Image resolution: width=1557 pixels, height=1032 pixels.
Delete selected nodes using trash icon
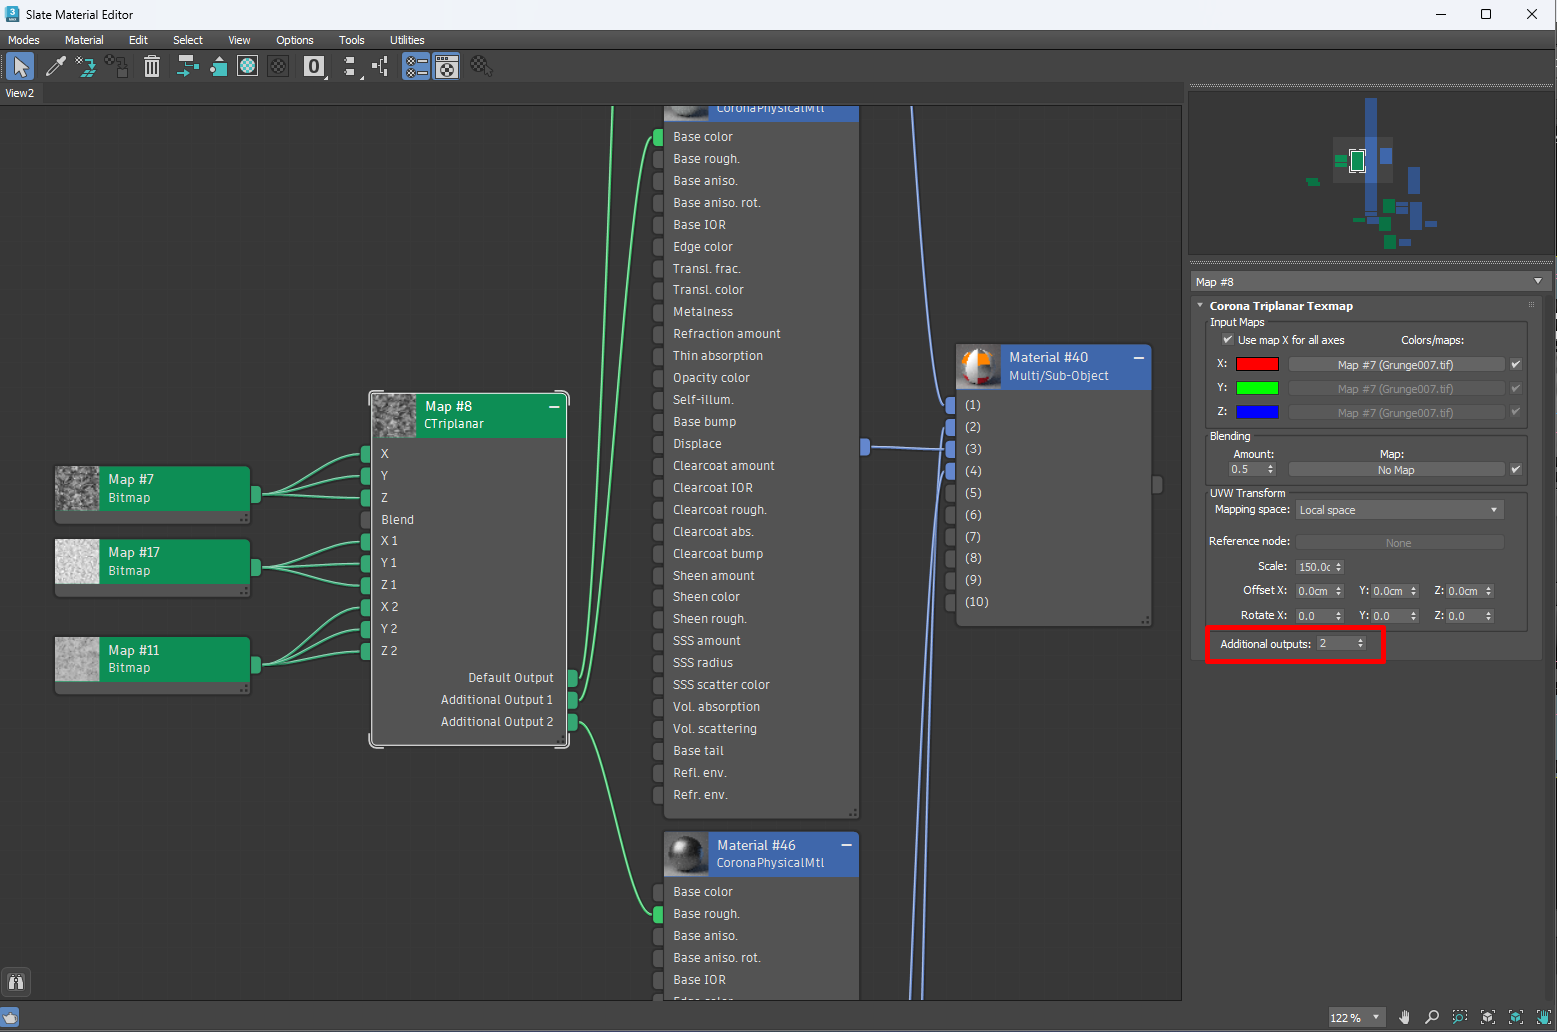(151, 66)
